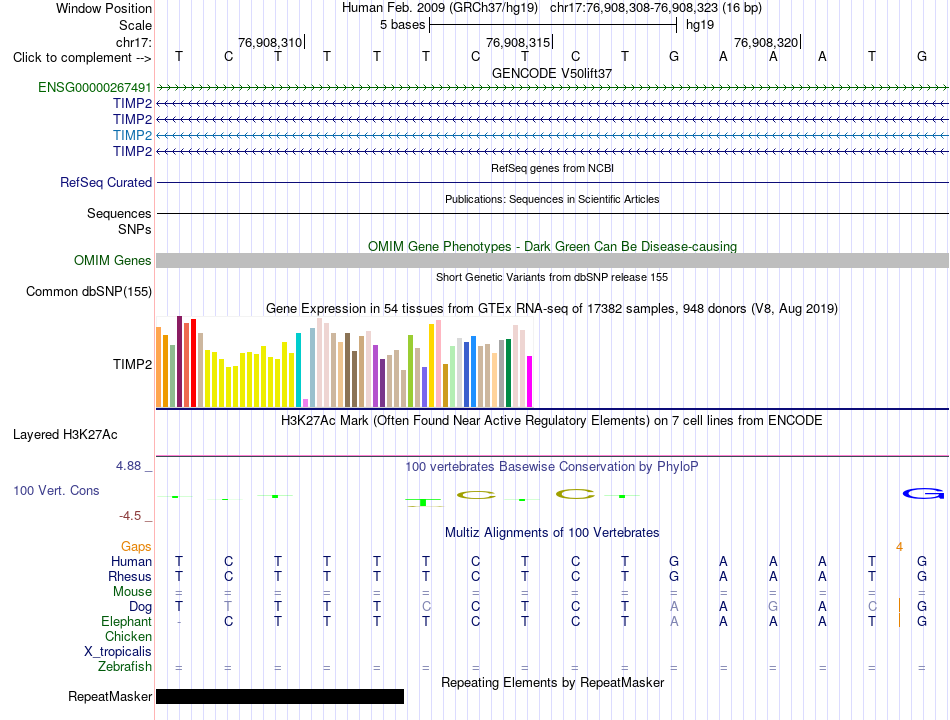Click the Window Position label
This screenshot has width=950, height=720.
click(x=104, y=8)
